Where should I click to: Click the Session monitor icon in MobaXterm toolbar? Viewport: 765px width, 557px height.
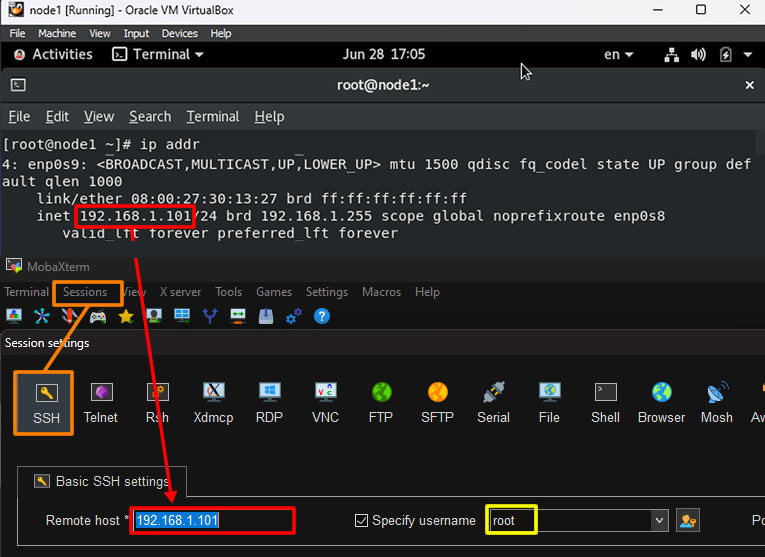[x=14, y=316]
